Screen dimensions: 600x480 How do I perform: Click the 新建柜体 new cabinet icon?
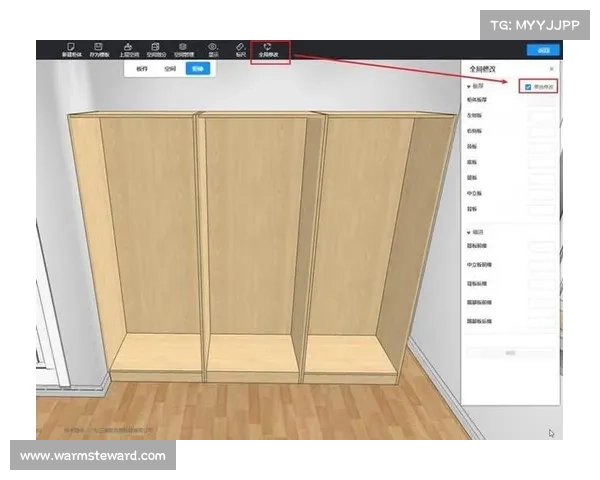(70, 48)
